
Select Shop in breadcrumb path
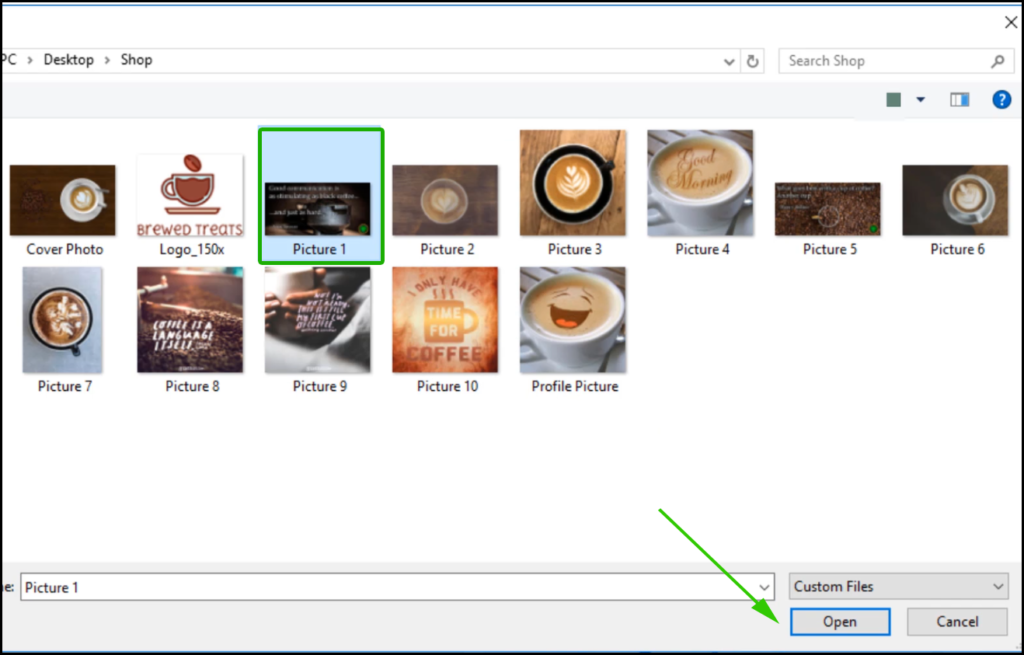point(136,59)
